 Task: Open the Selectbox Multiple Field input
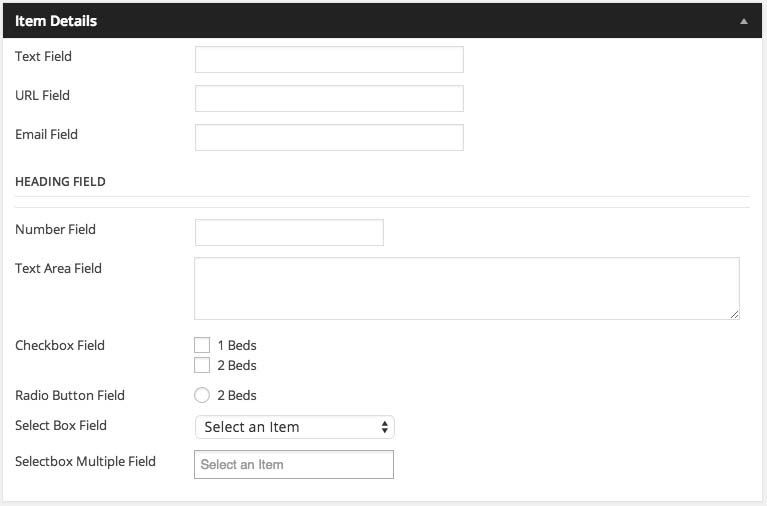click(293, 464)
